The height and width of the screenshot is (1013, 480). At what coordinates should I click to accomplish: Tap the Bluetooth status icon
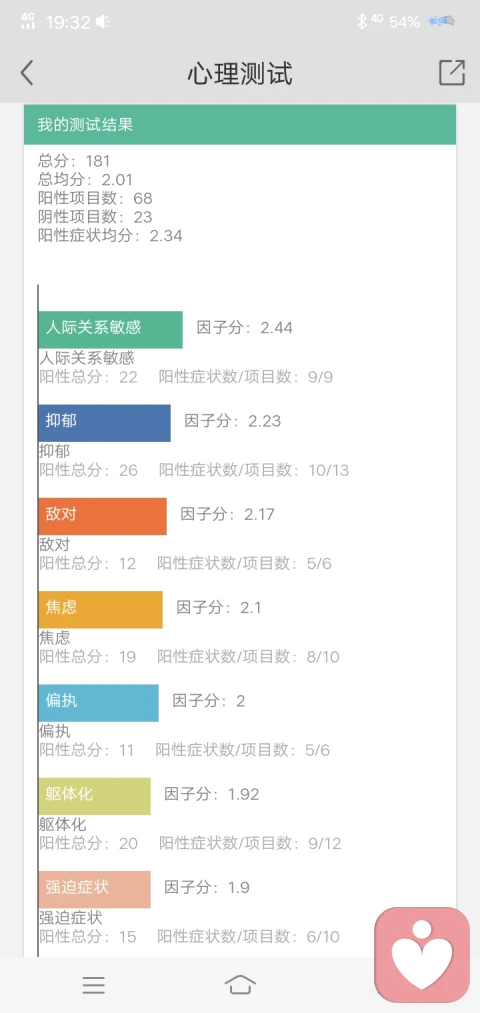click(x=362, y=22)
